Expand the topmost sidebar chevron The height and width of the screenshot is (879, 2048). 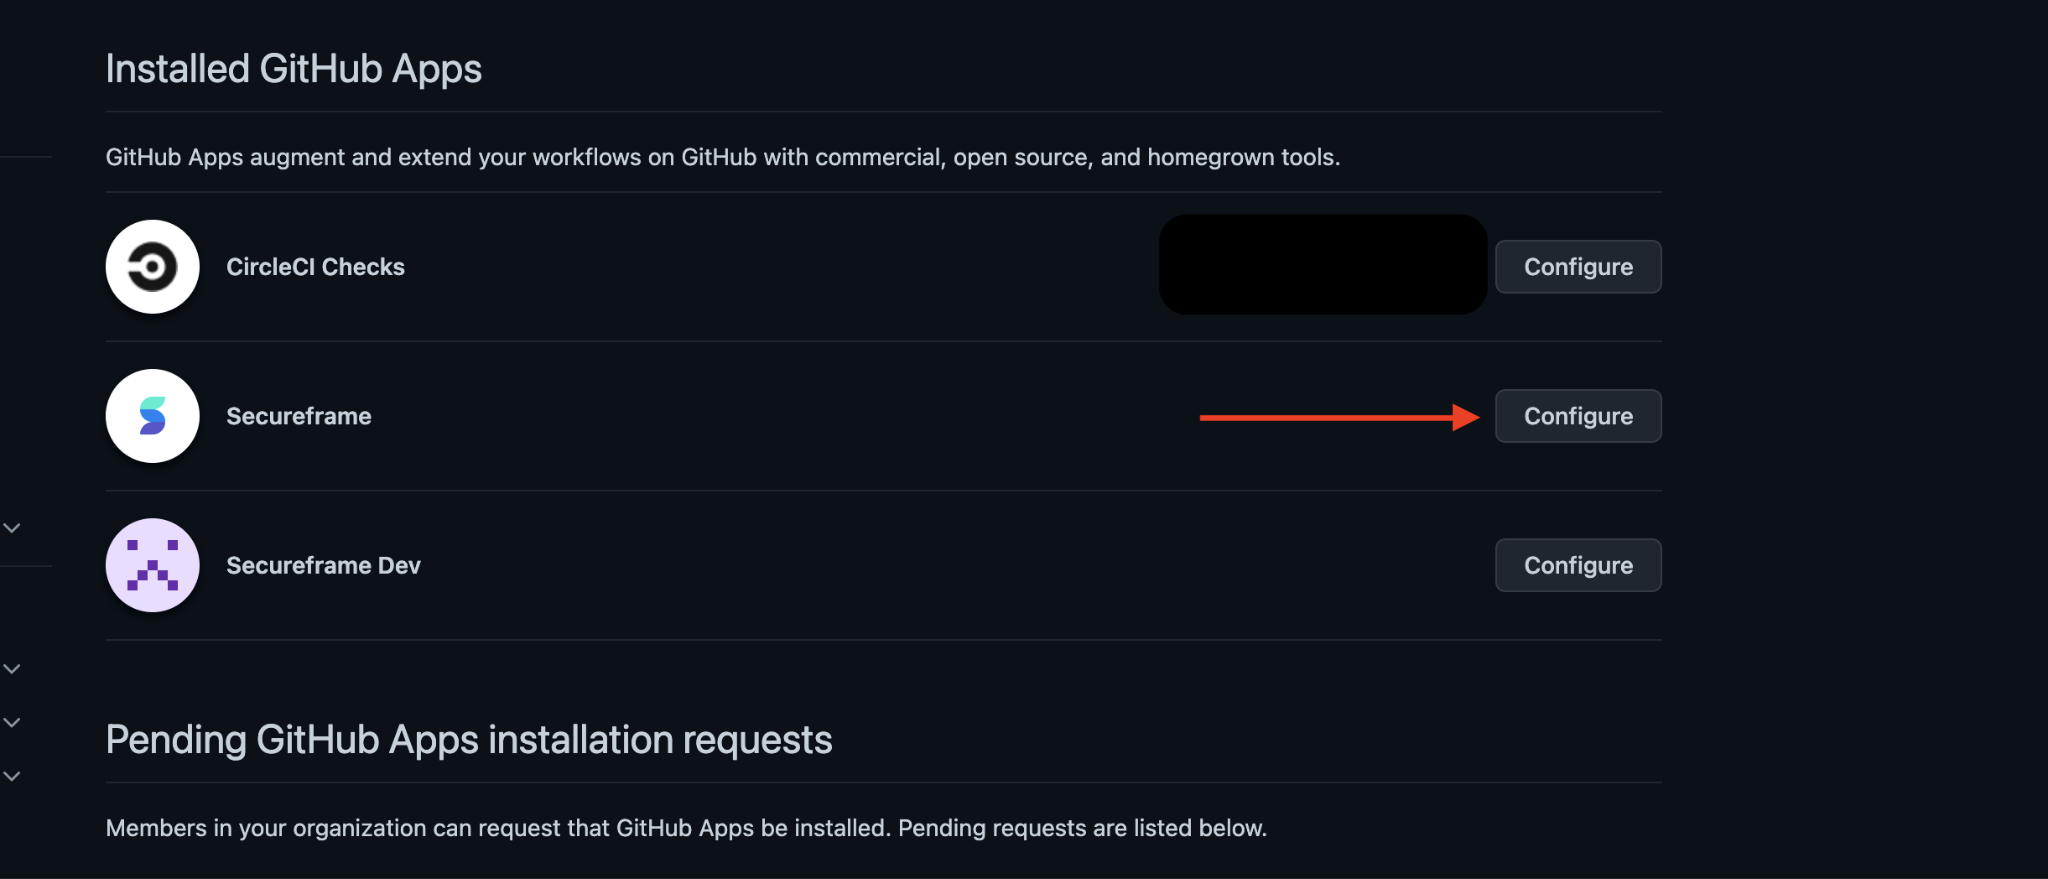click(12, 528)
